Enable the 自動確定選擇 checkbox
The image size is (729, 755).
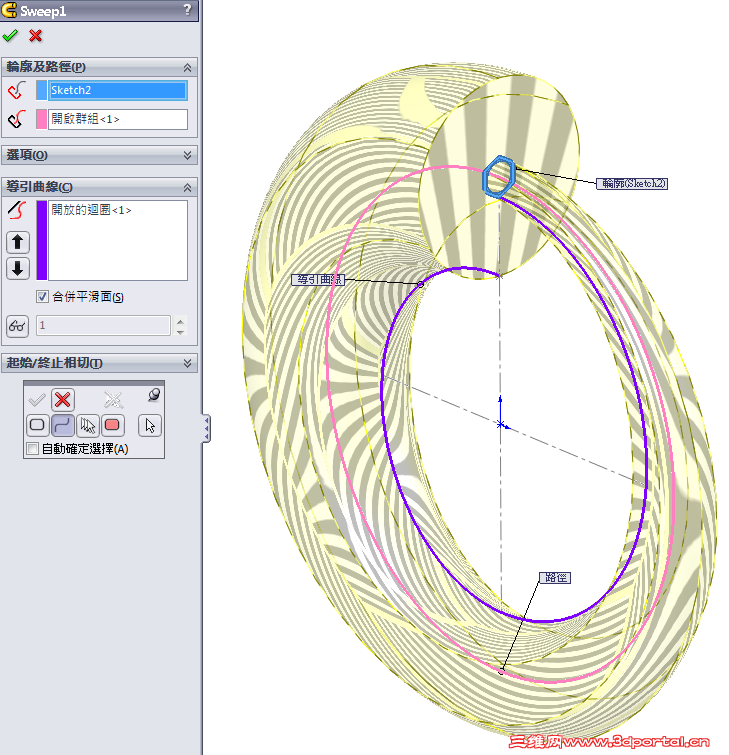pyautogui.click(x=32, y=449)
